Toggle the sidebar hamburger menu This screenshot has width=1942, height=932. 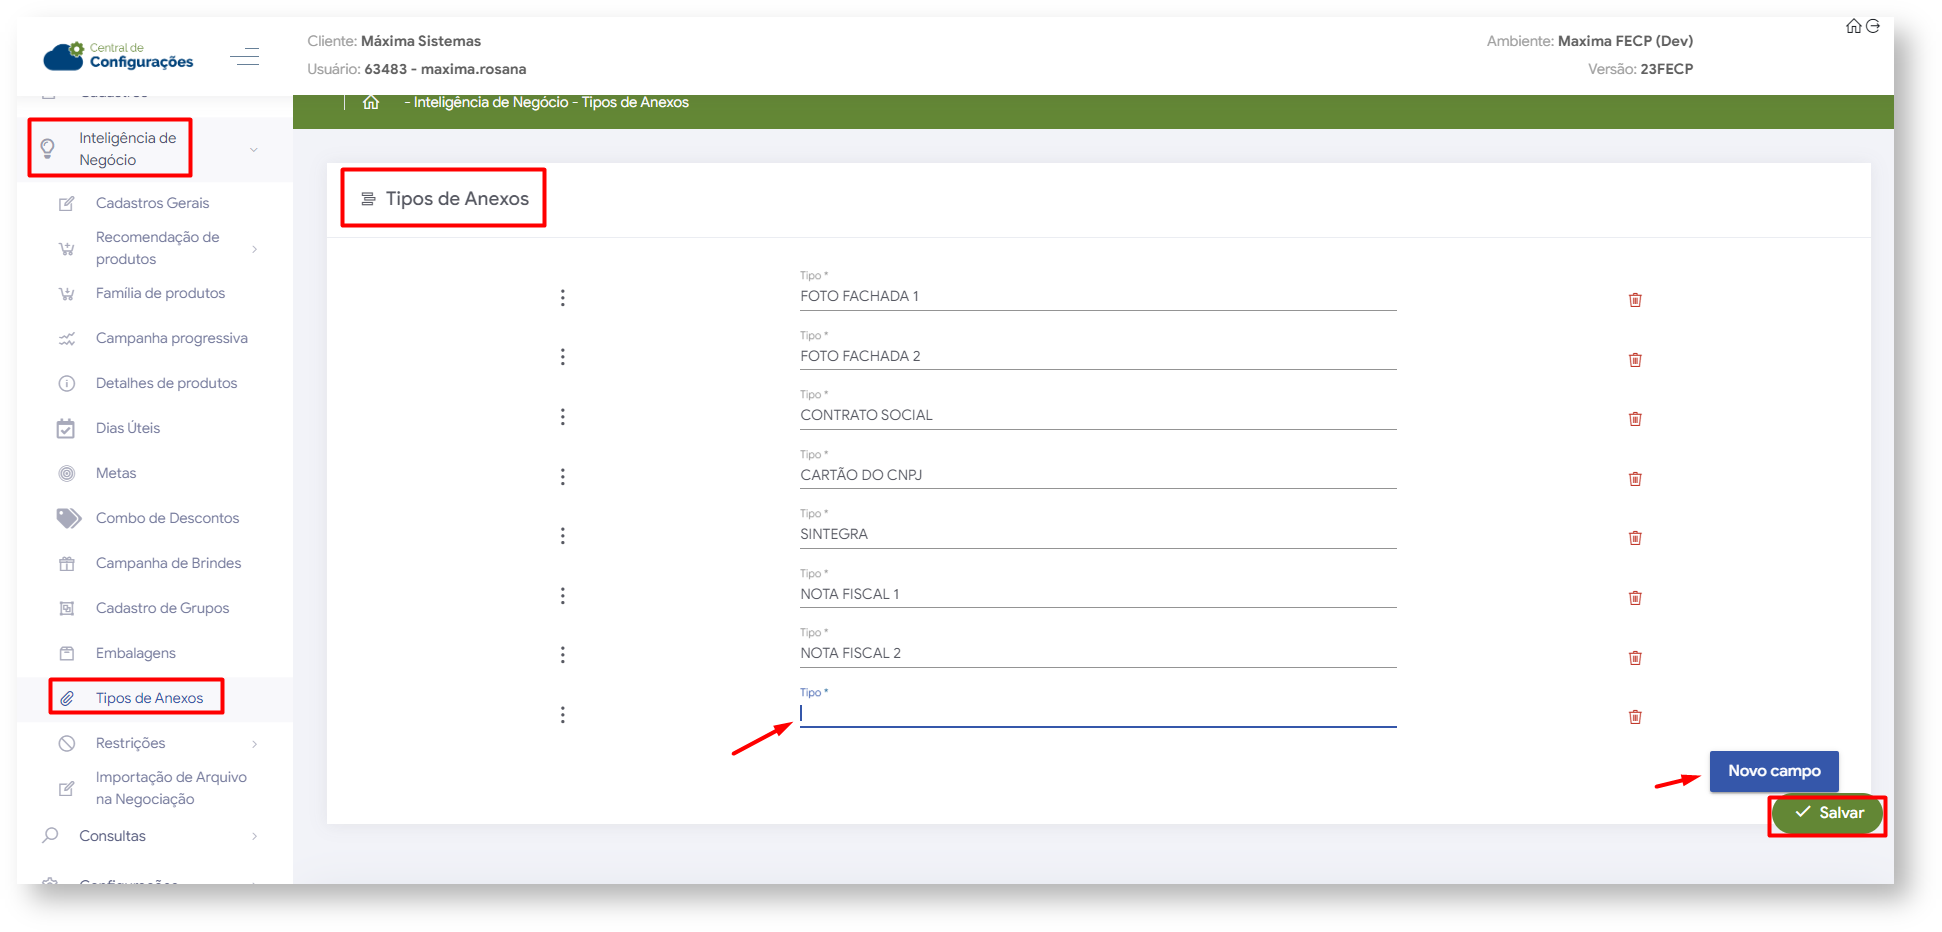tap(245, 57)
